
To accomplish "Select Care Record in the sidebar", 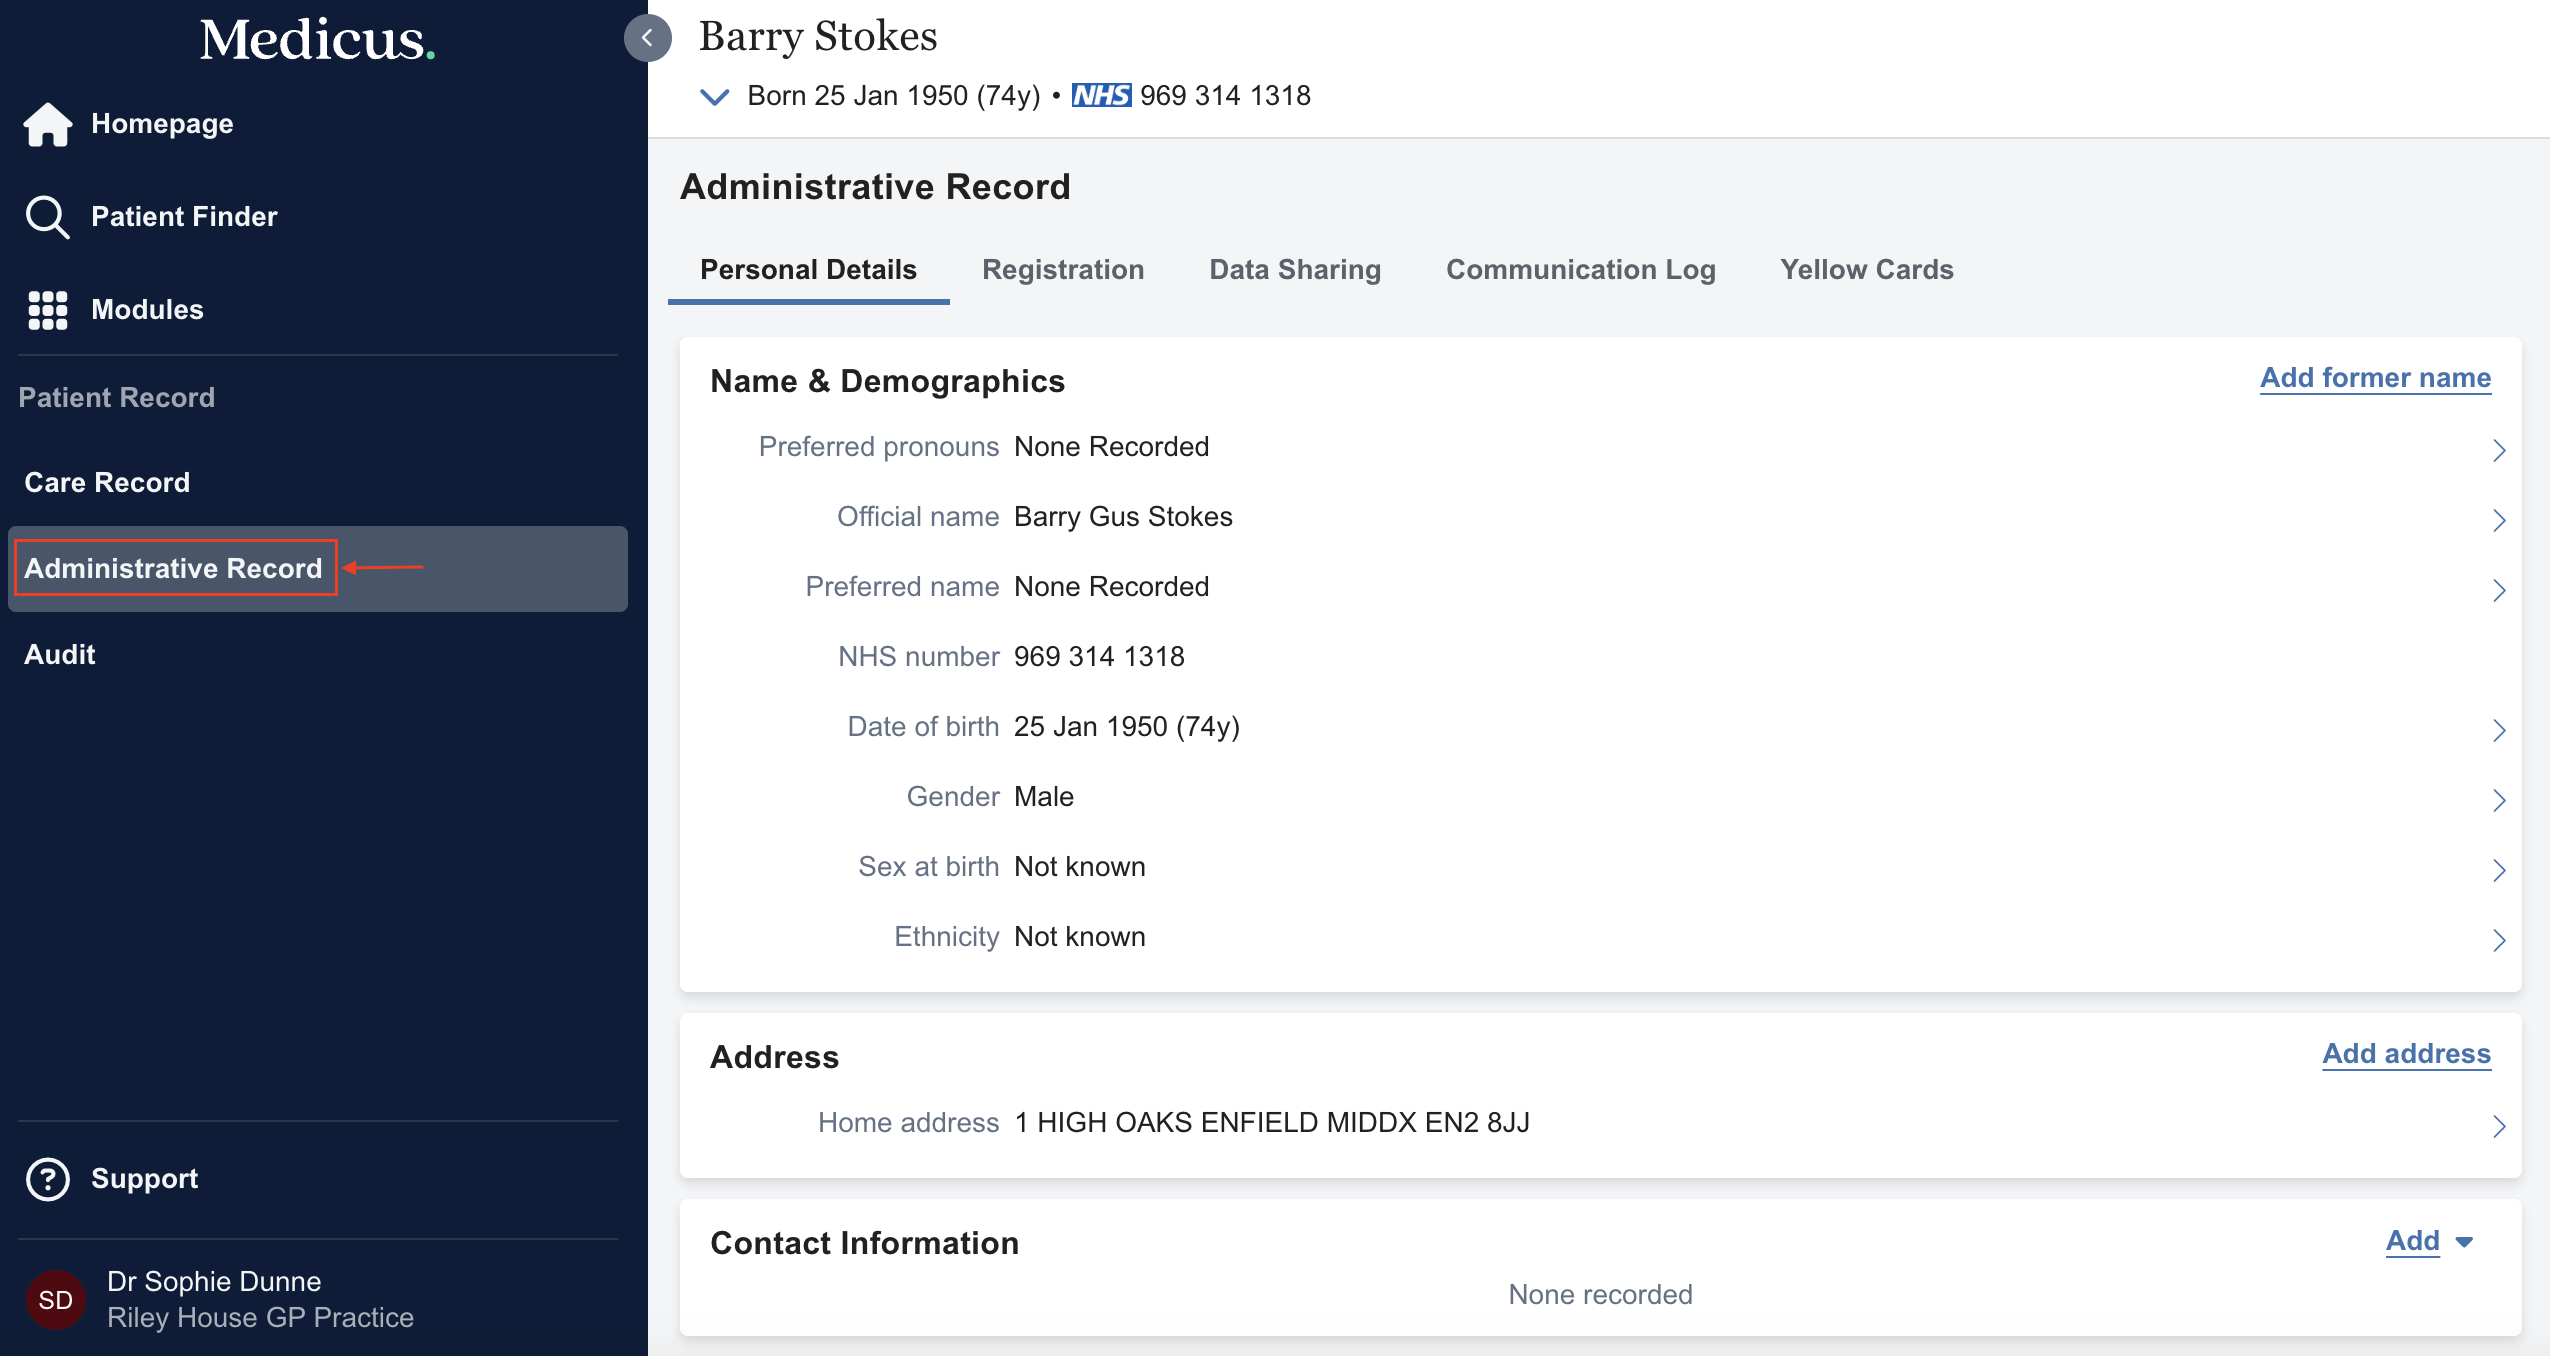I will (107, 483).
